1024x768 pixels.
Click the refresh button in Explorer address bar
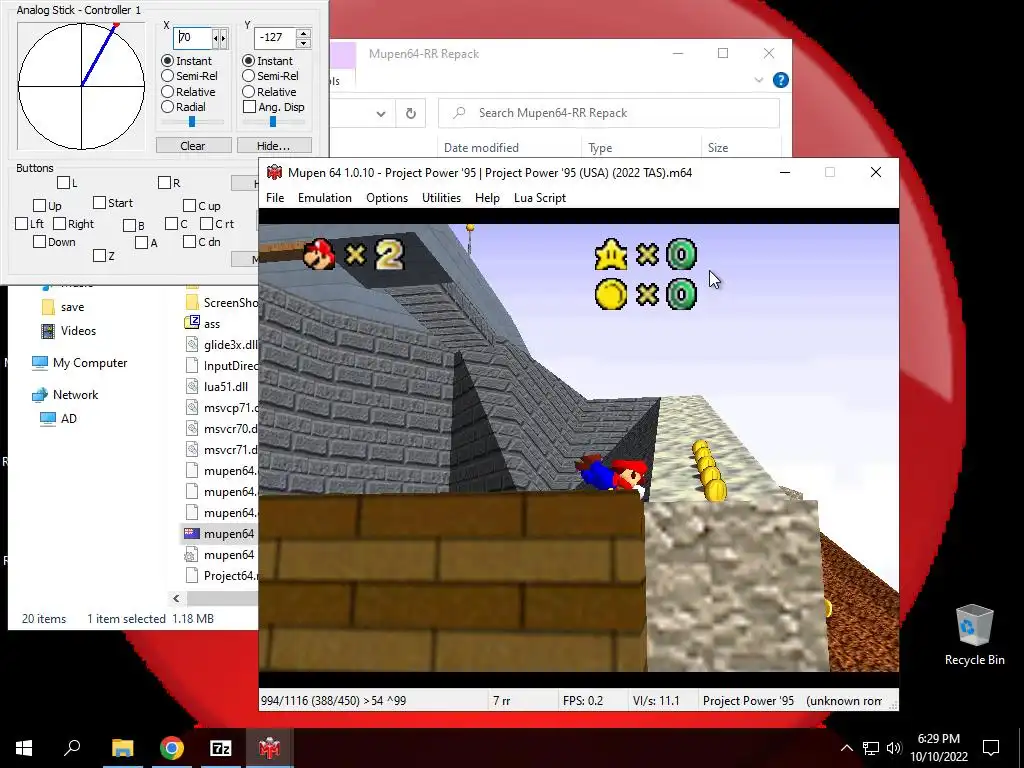click(411, 114)
